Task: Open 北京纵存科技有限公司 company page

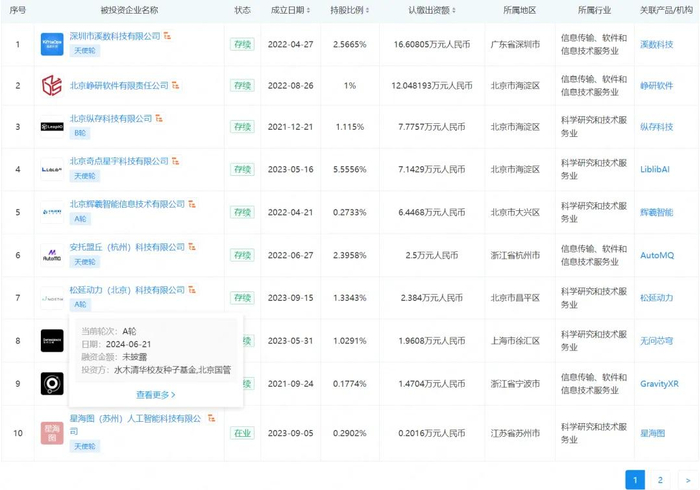Action: tap(111, 119)
